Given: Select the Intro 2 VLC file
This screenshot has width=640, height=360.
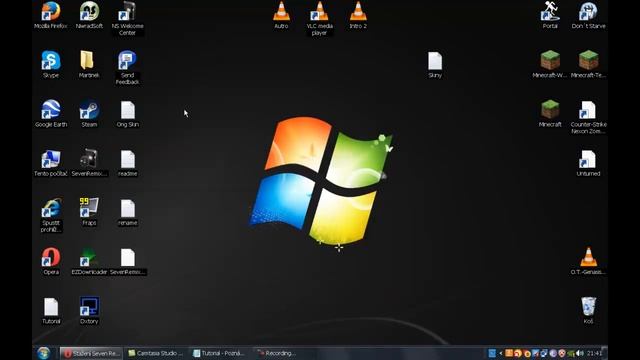Looking at the screenshot, I should coord(358,15).
